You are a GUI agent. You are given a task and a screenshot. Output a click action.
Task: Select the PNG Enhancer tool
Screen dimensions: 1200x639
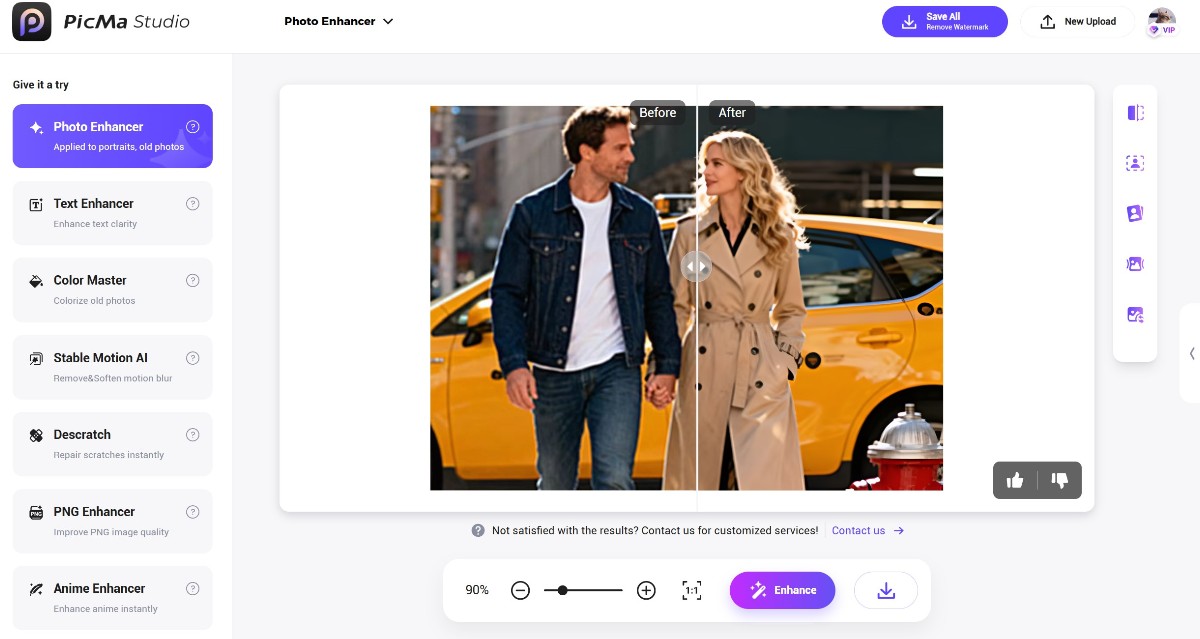point(113,521)
